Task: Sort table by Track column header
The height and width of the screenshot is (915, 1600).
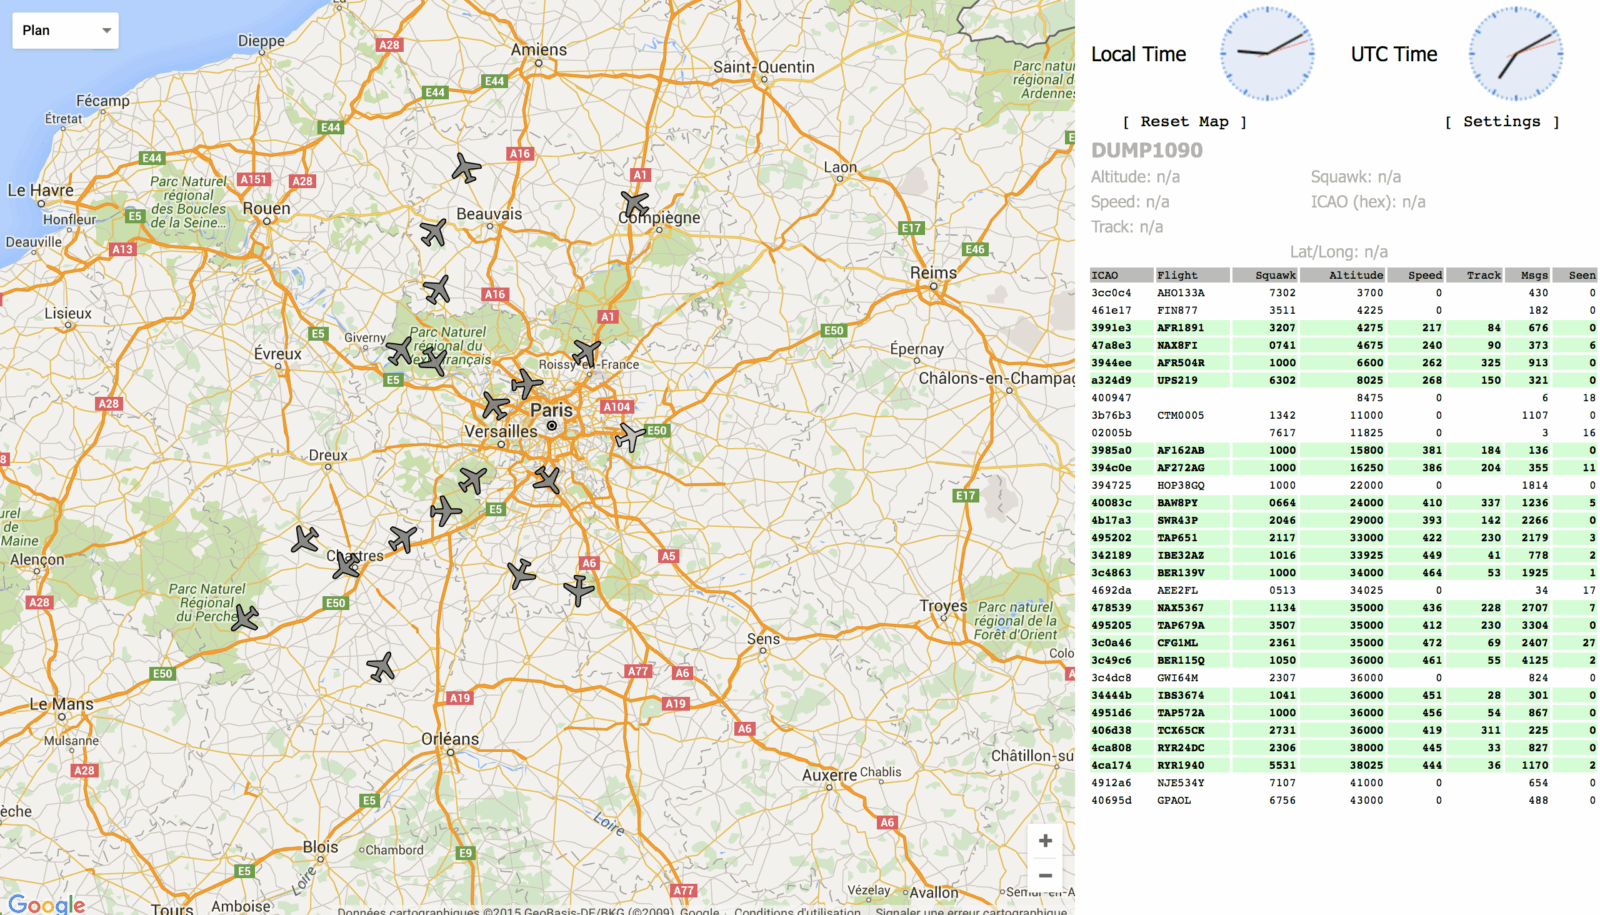Action: point(1475,275)
